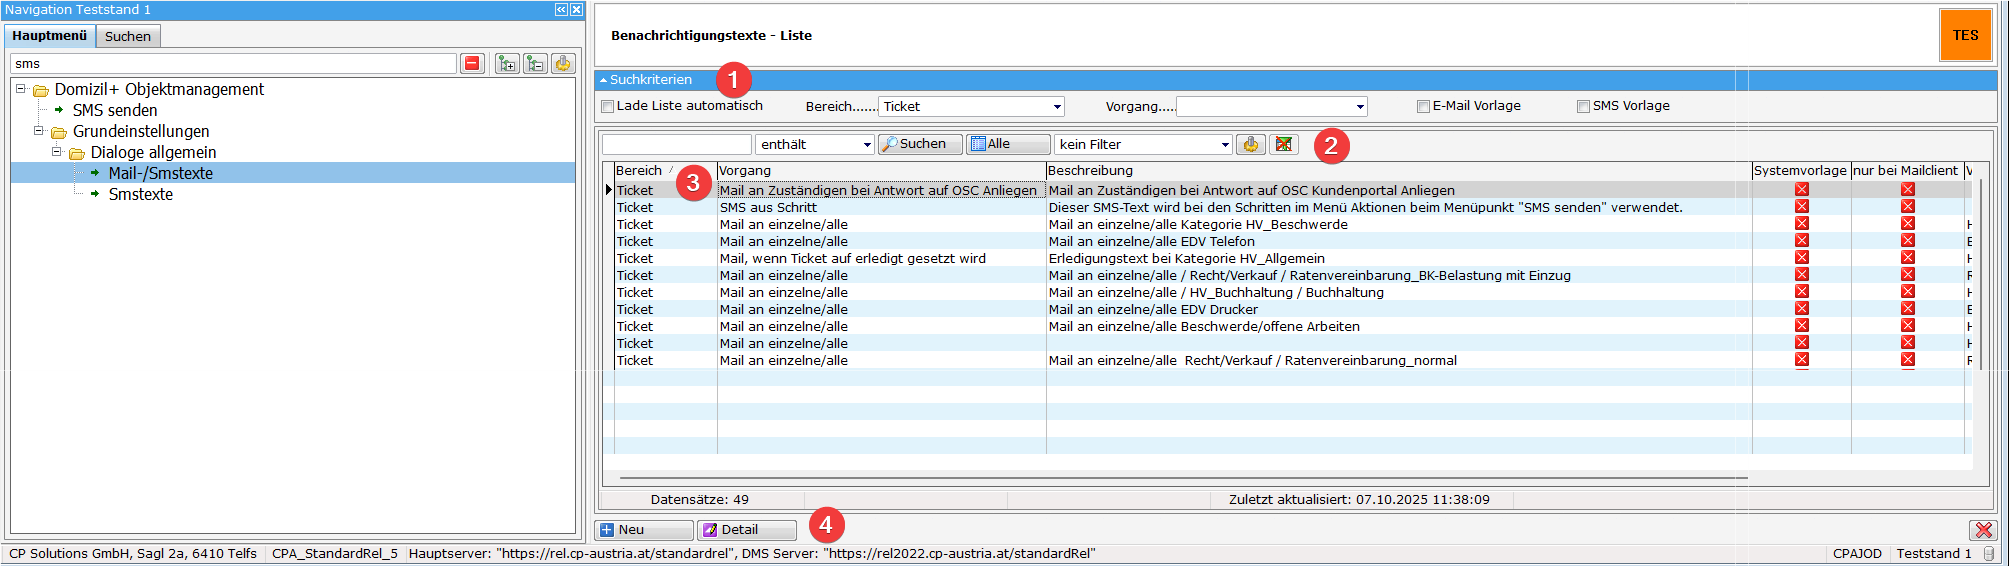Select Smstexte in the navigation tree

pos(140,195)
